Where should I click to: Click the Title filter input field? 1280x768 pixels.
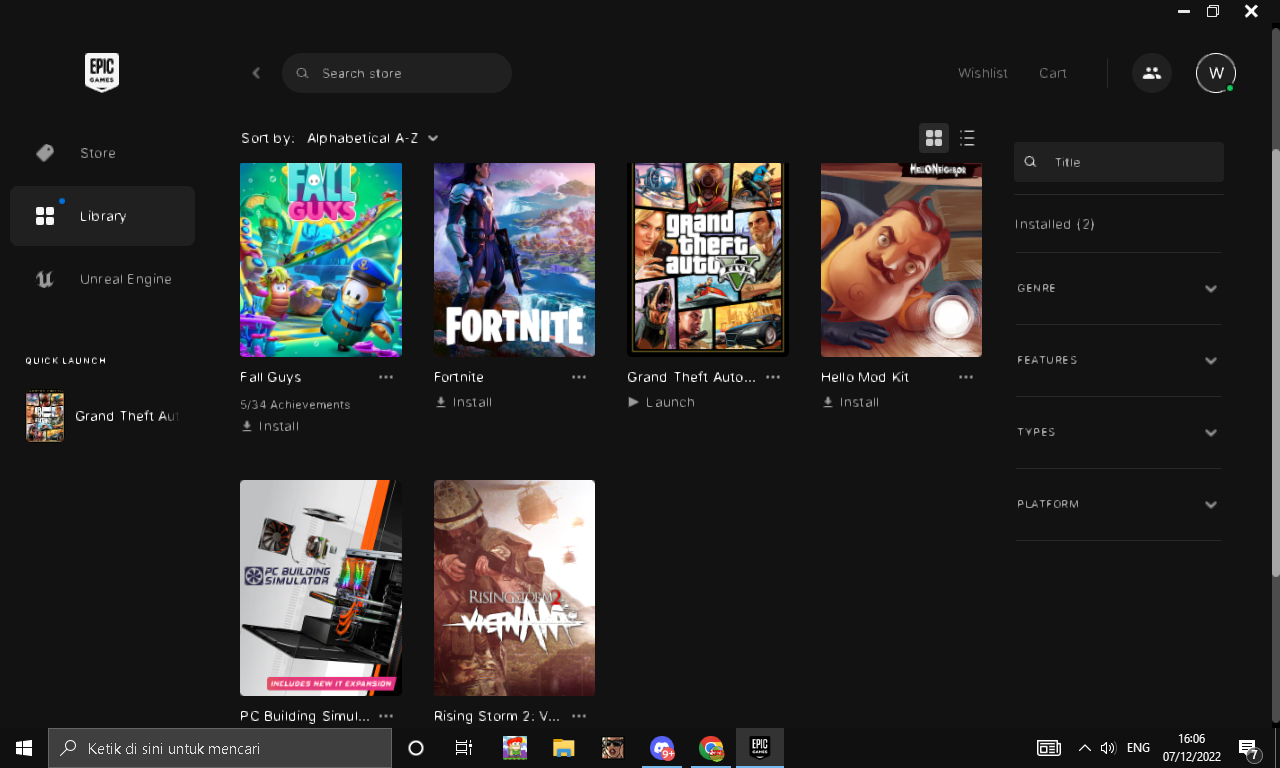point(1119,161)
